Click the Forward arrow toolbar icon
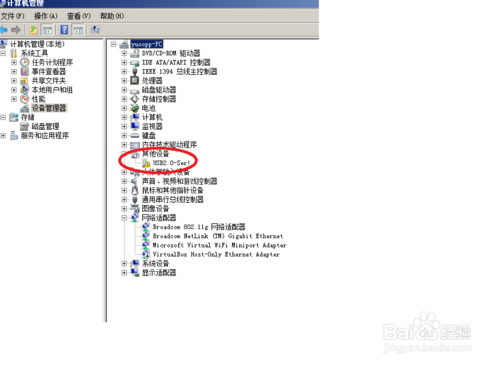This screenshot has height=365, width=500. point(16,30)
